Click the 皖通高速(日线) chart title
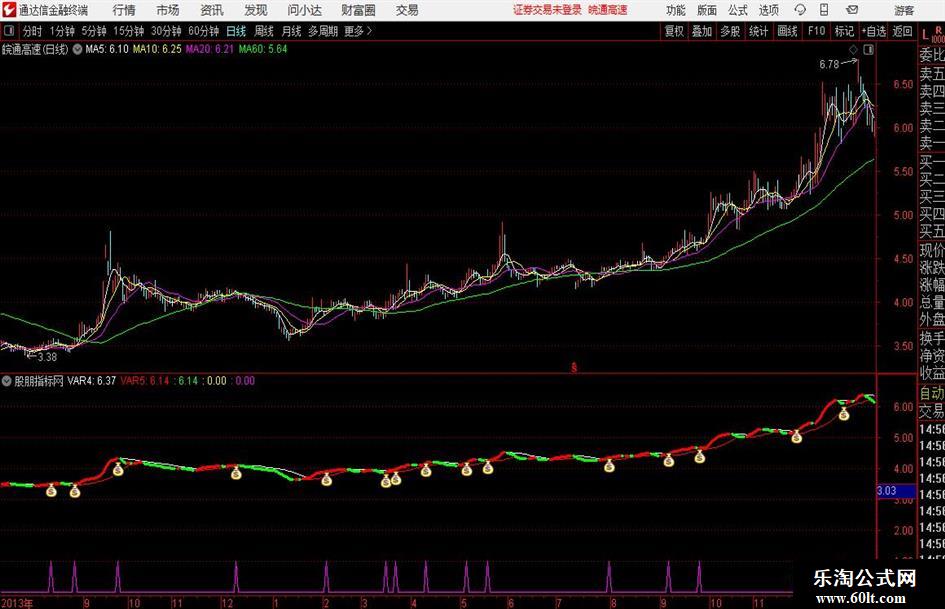Viewport: 945px width, 609px height. point(35,49)
